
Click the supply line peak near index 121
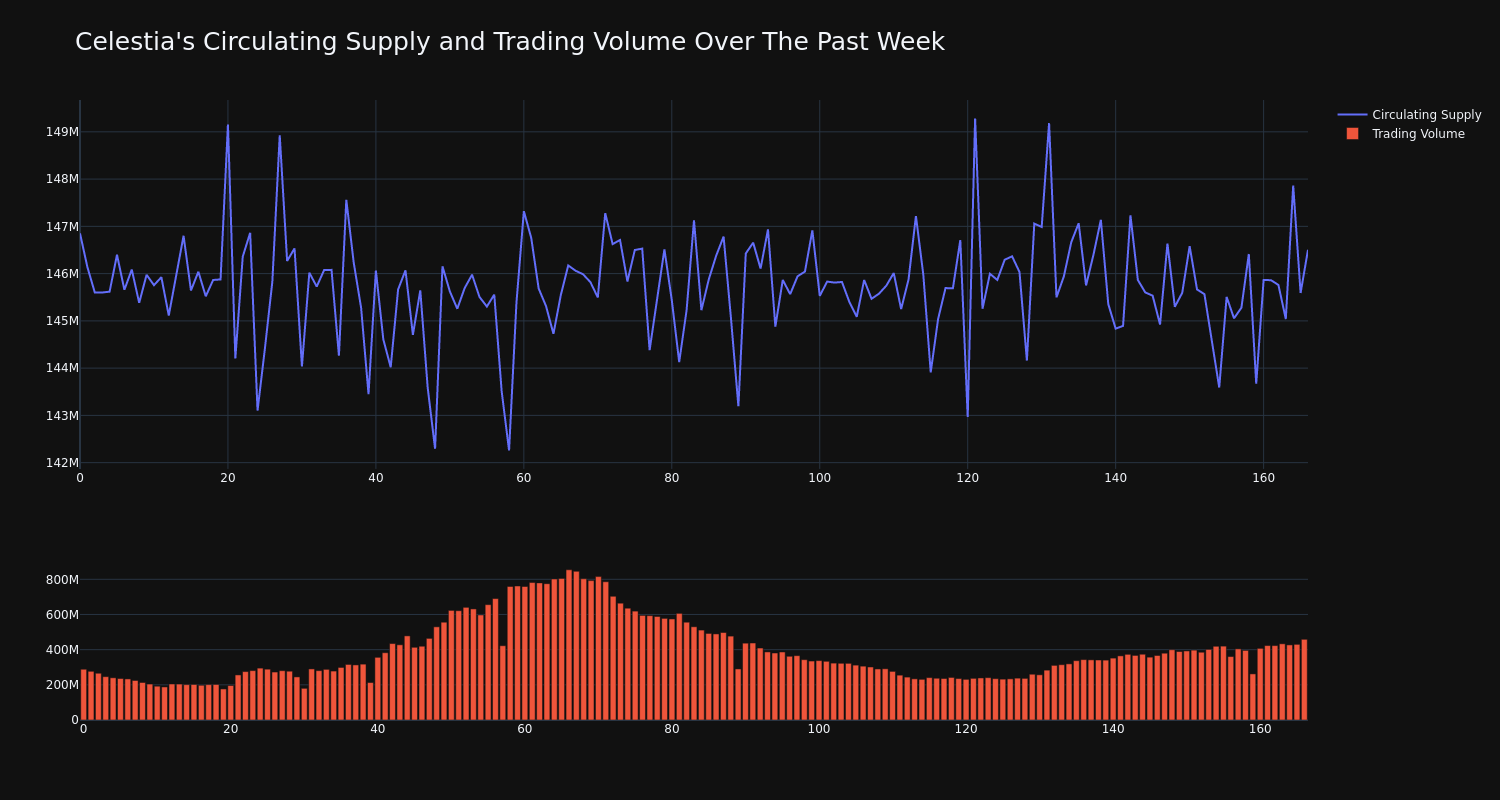click(975, 119)
